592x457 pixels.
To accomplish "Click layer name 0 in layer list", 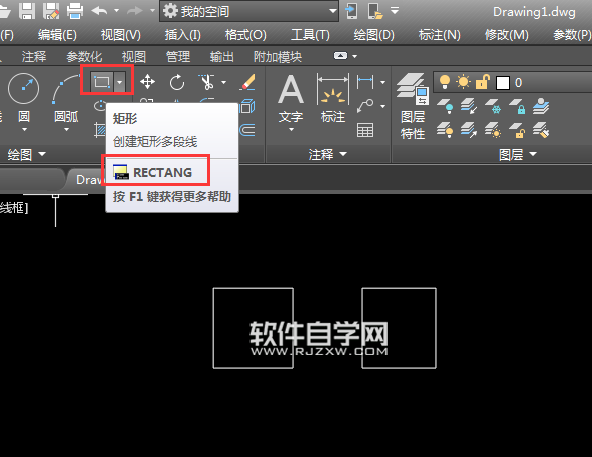I will pos(518,83).
